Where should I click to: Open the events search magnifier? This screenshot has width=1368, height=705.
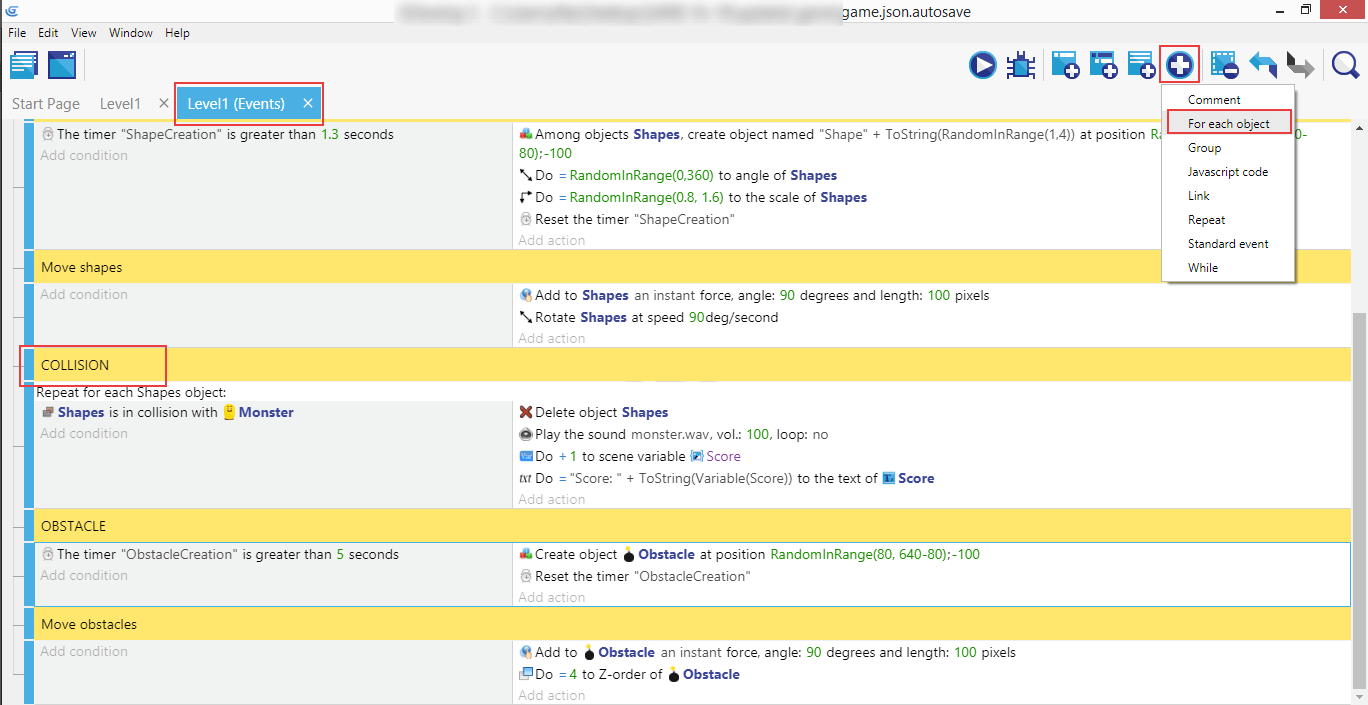point(1345,66)
